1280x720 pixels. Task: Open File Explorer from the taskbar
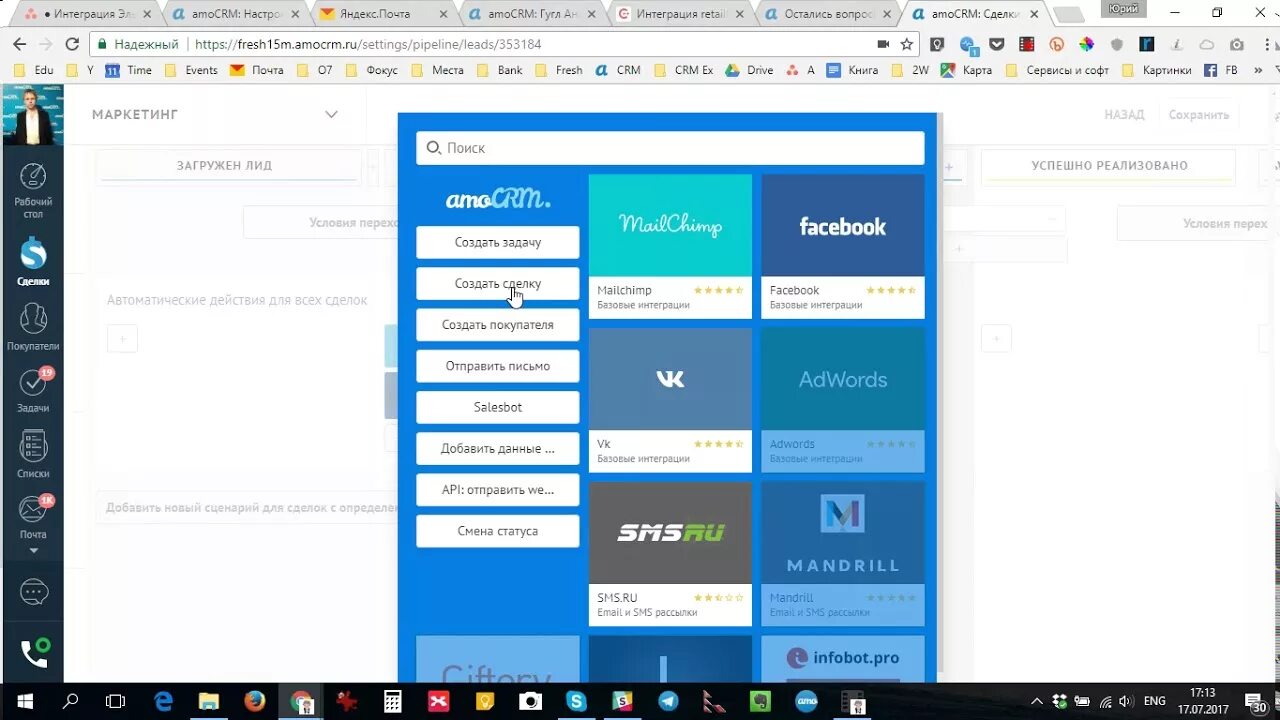pyautogui.click(x=208, y=701)
